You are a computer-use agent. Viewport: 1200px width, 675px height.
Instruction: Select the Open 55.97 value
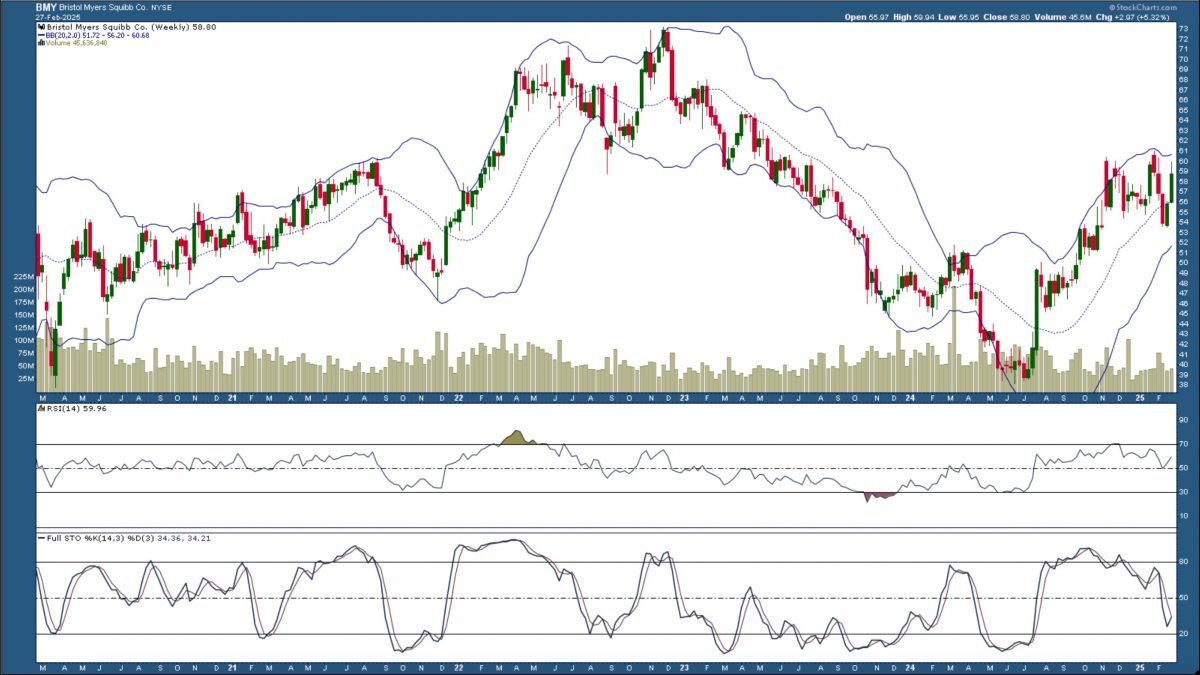[866, 16]
